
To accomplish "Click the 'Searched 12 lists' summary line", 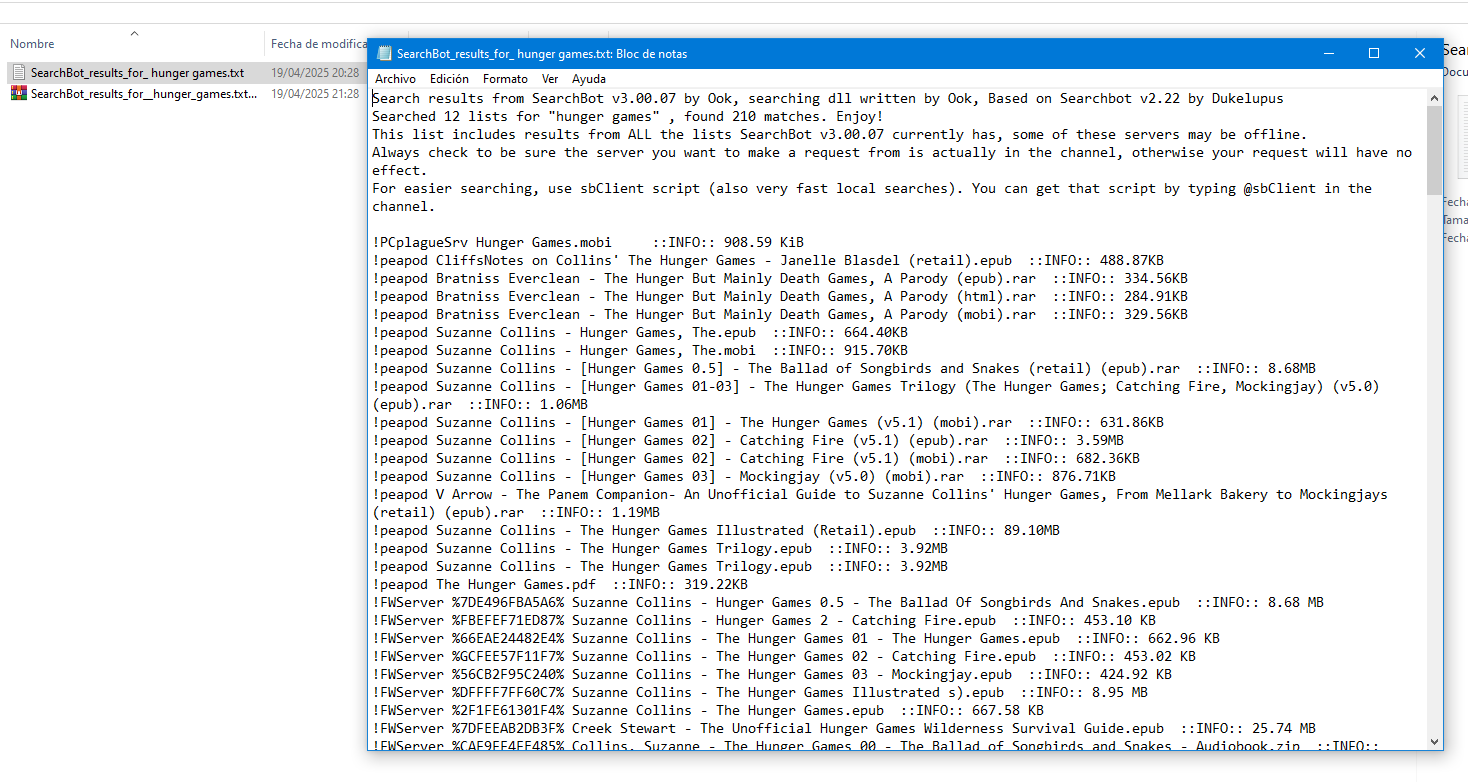I will (628, 116).
